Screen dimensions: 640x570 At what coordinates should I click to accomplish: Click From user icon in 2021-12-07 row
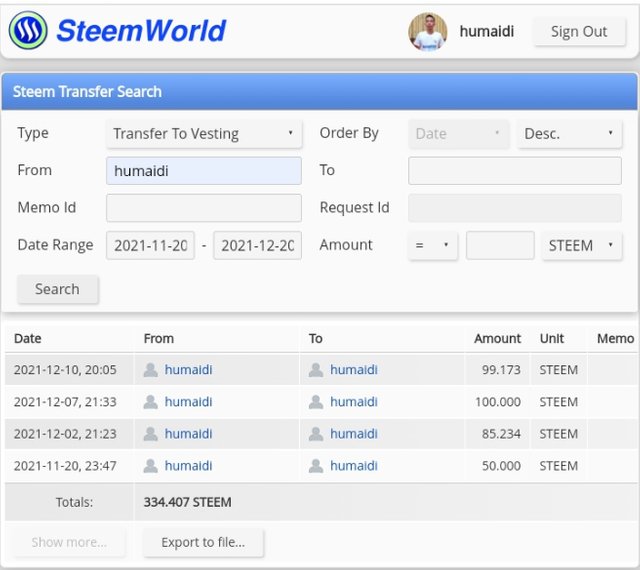[x=151, y=402]
